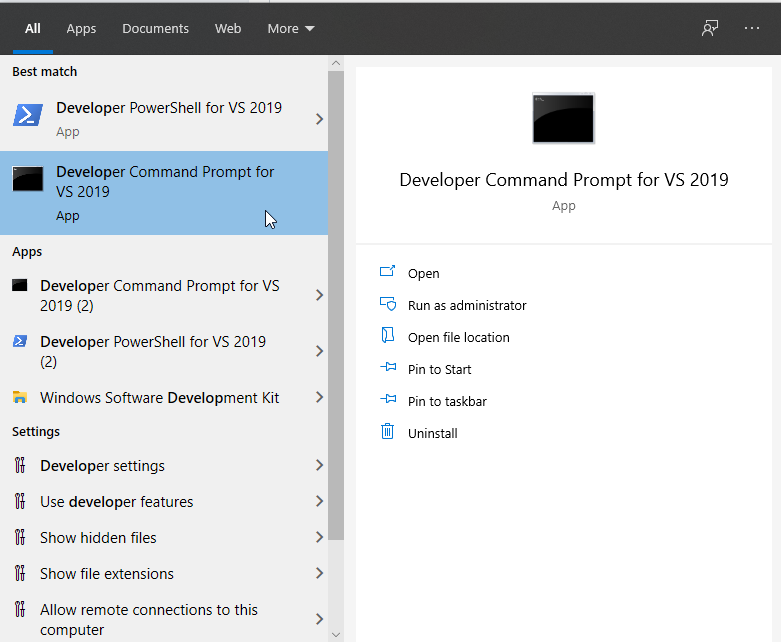Click the small Developer PowerShell (2) icon
Image resolution: width=781 pixels, height=642 pixels.
19,341
